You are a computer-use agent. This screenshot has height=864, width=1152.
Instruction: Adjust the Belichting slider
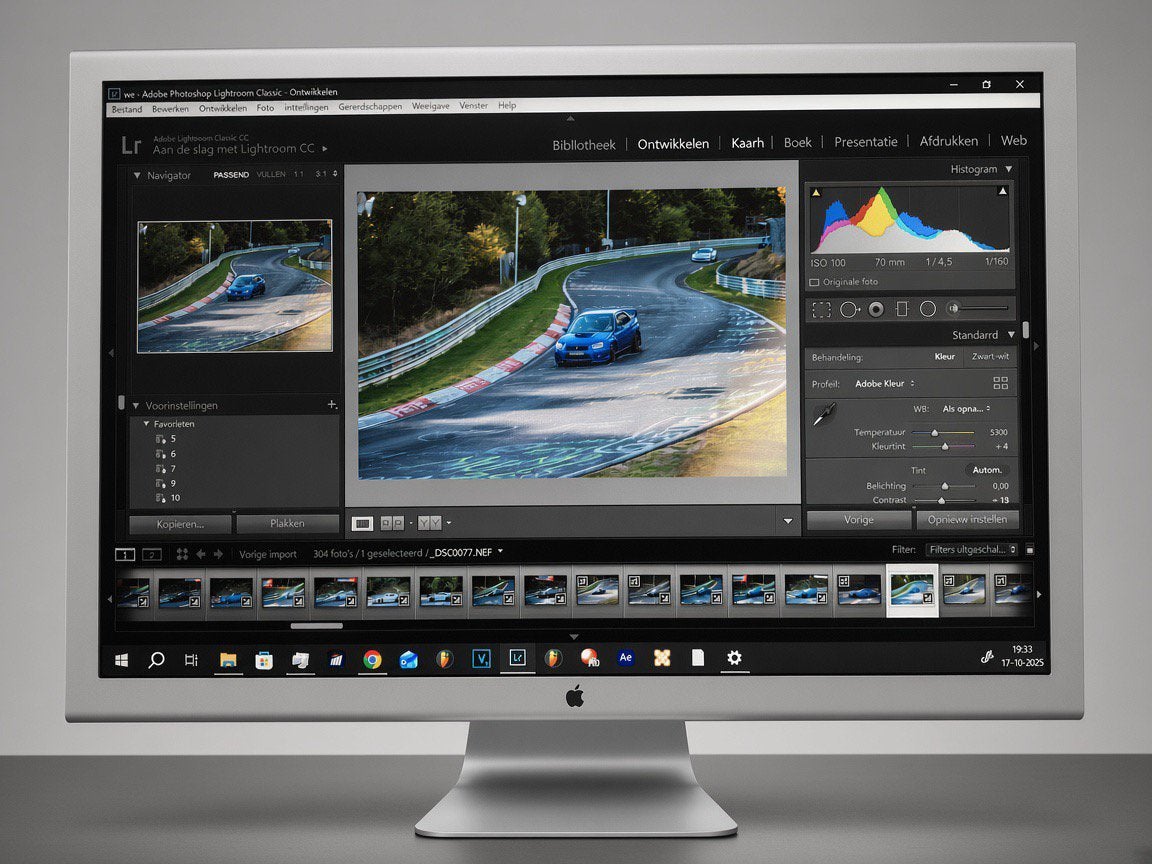pyautogui.click(x=943, y=486)
